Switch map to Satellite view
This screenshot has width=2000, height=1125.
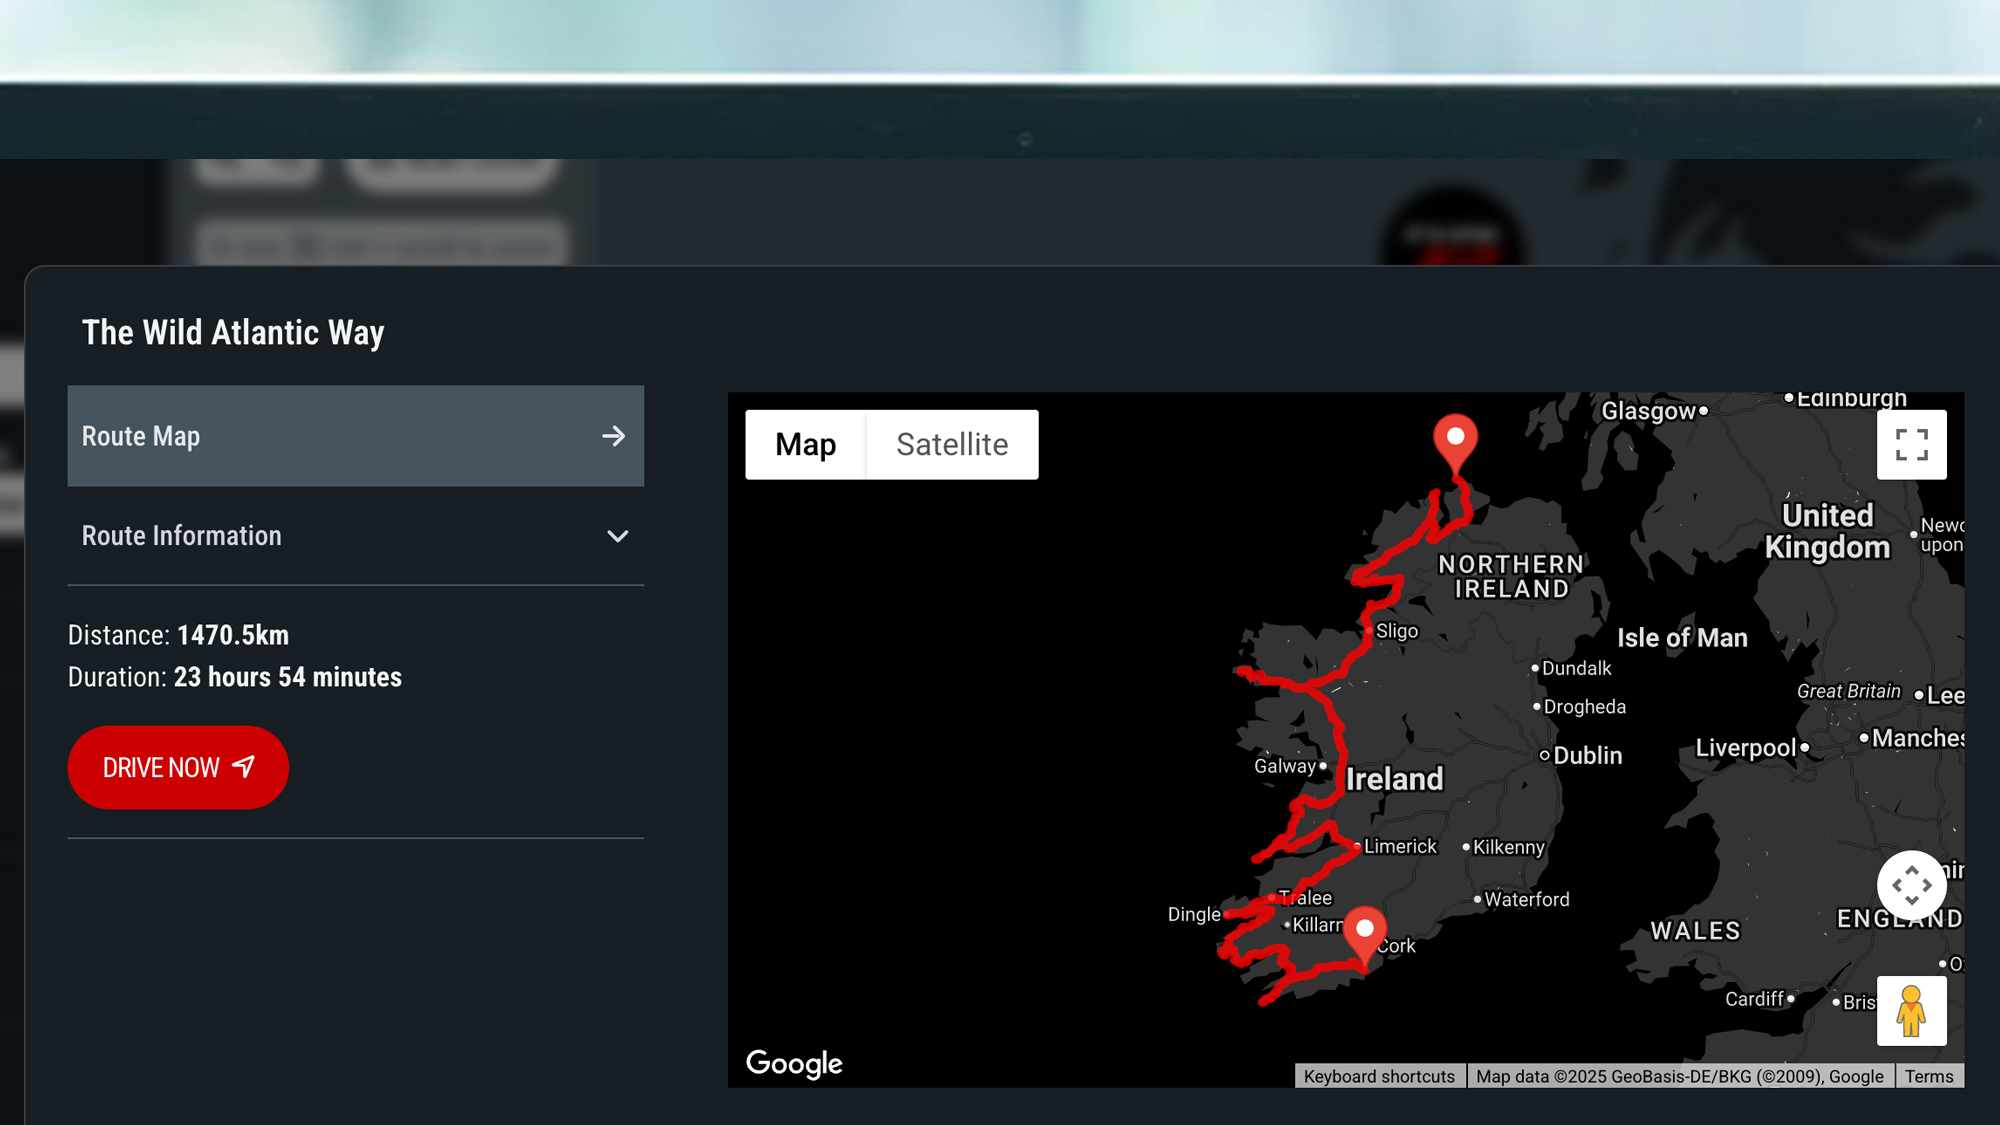pos(952,445)
